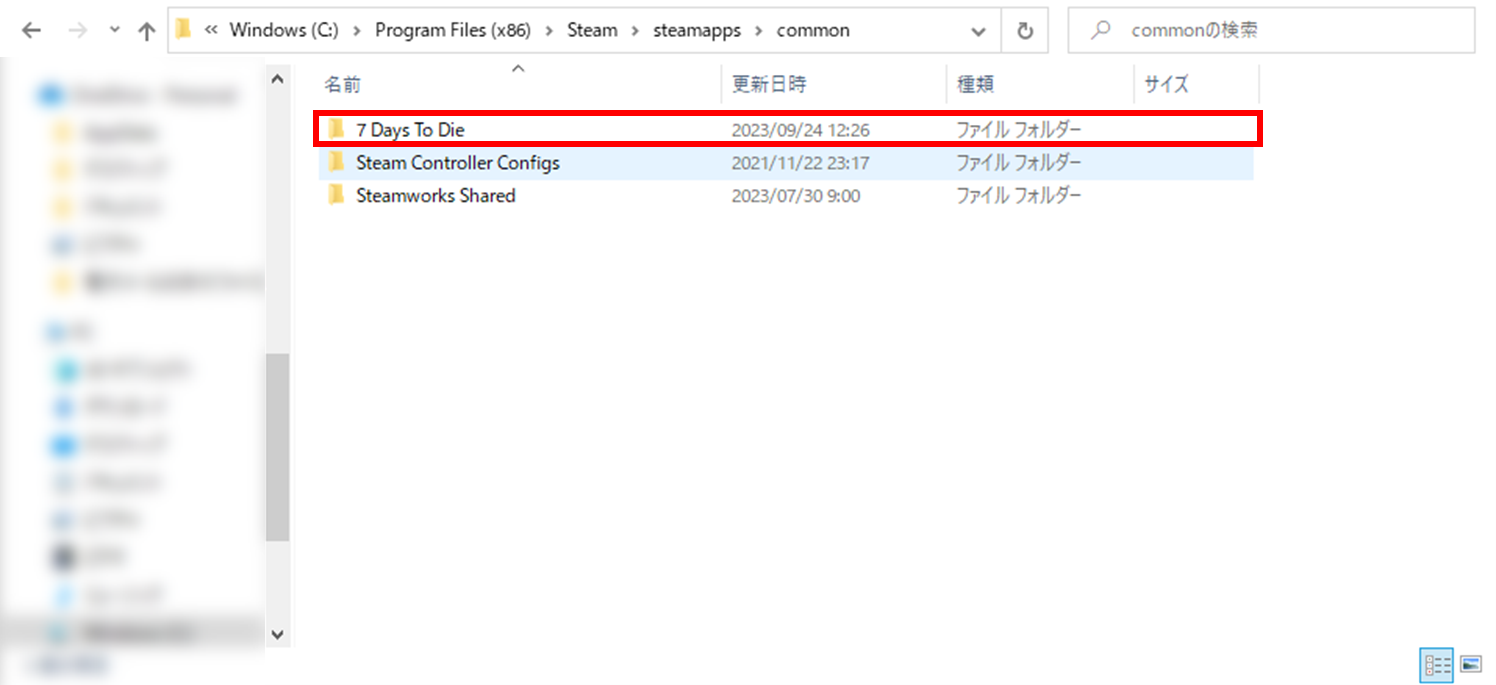
Task: Select the 7 Days To Die folder icon
Action: (x=336, y=129)
